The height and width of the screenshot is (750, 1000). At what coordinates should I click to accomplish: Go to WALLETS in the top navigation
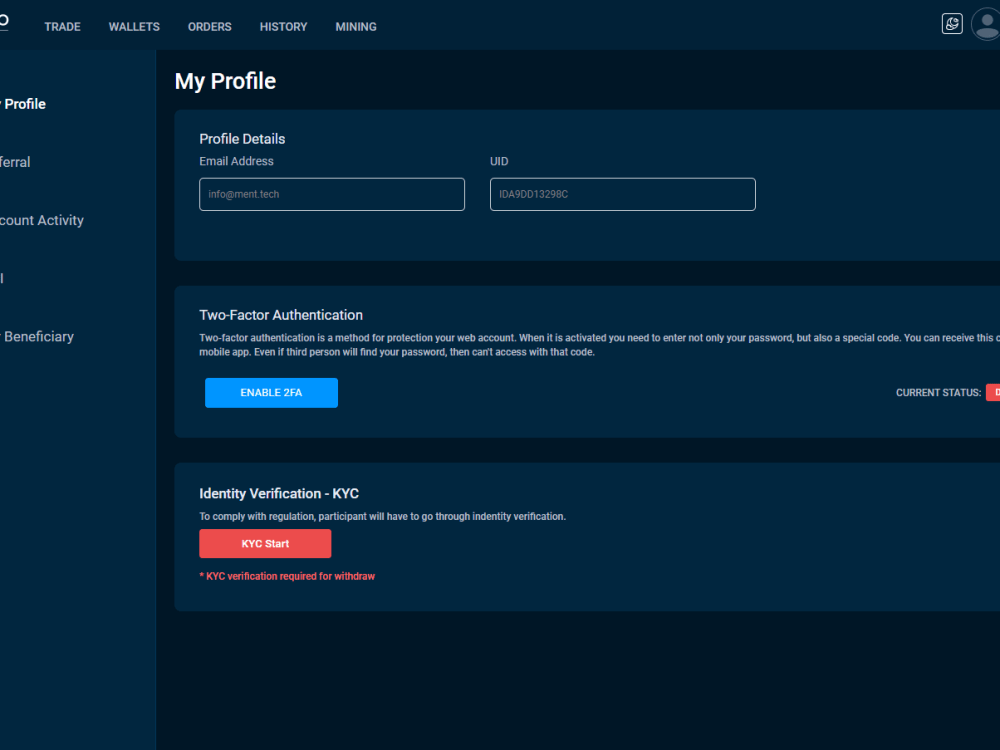click(x=134, y=27)
